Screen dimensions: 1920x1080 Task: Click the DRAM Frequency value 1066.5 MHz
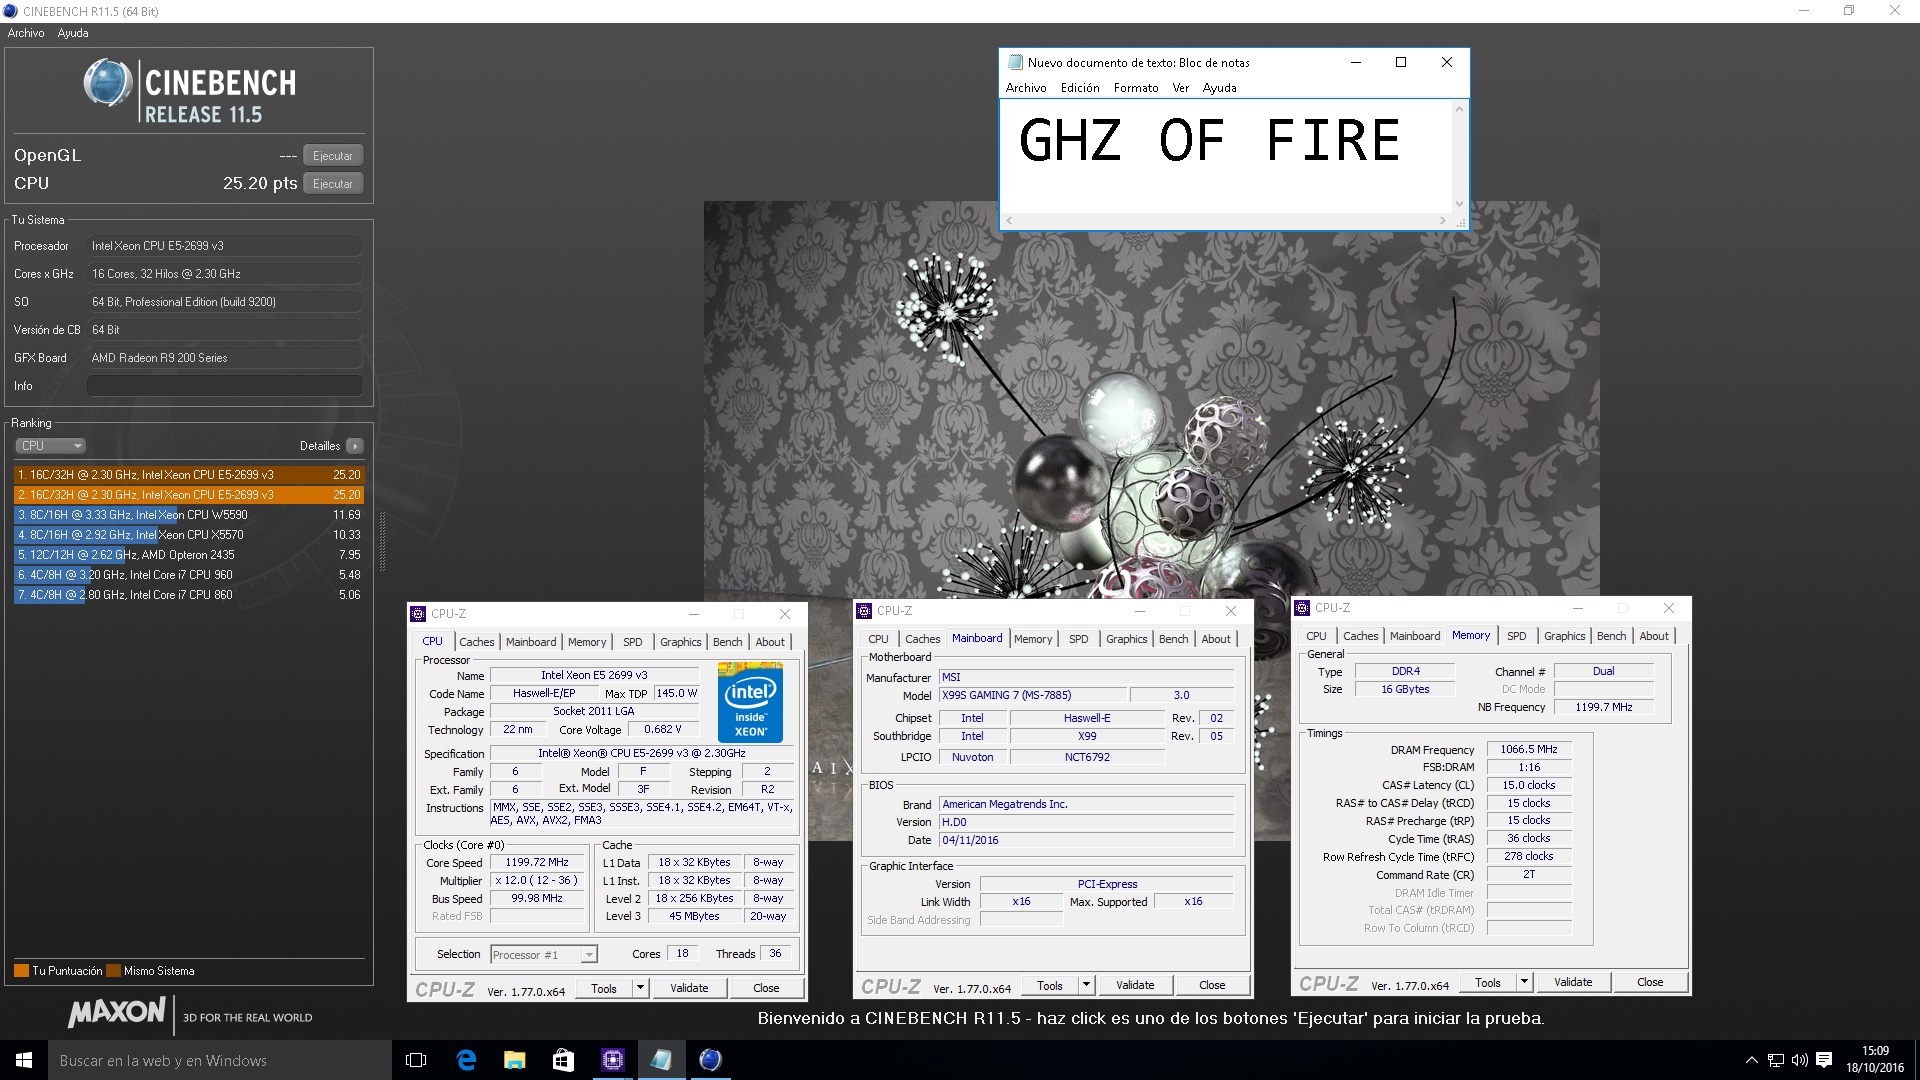[x=1529, y=749]
